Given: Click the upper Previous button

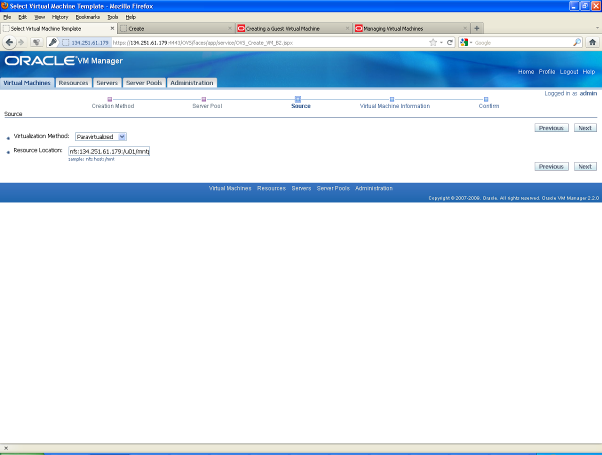Looking at the screenshot, I should coord(551,128).
